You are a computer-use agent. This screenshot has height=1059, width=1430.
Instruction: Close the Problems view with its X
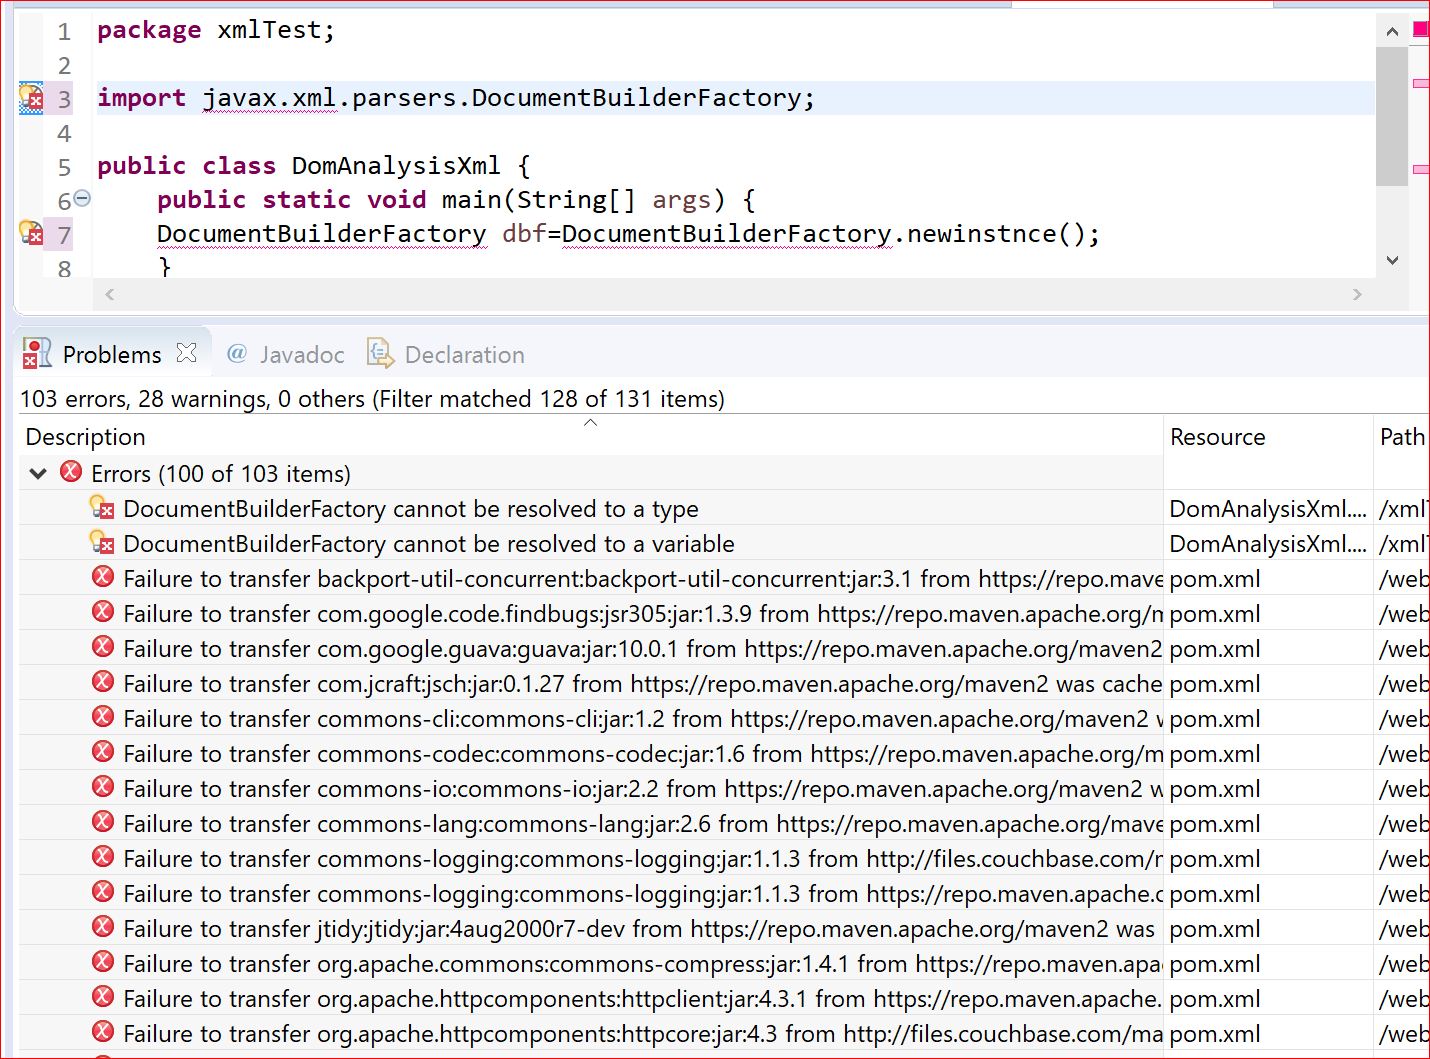[x=186, y=353]
